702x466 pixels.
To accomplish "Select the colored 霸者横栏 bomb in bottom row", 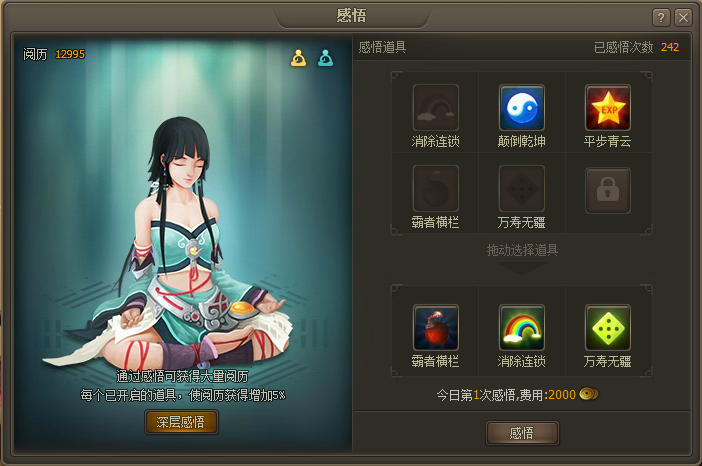I will (436, 328).
